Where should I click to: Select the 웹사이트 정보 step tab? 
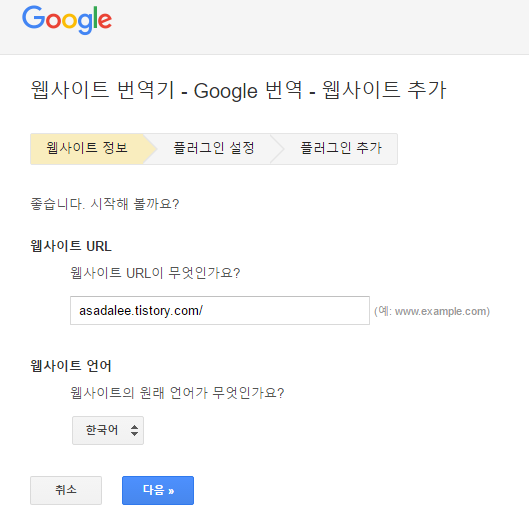coord(87,148)
